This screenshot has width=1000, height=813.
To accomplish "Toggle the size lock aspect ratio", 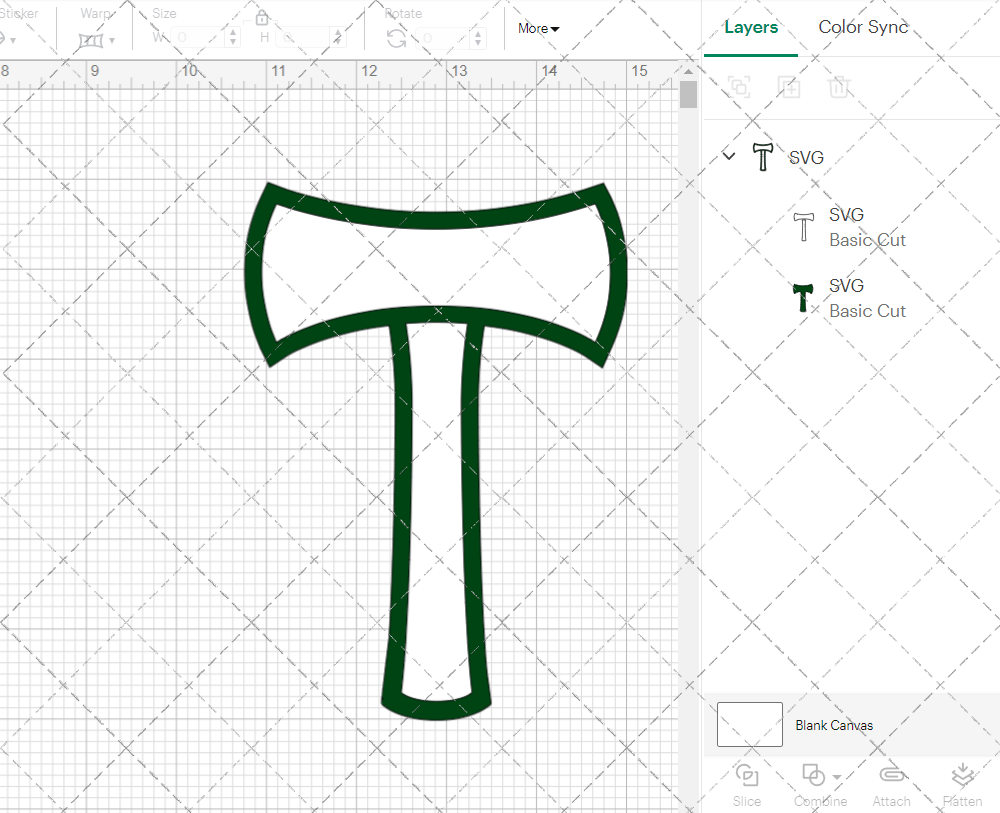I will pyautogui.click(x=262, y=17).
